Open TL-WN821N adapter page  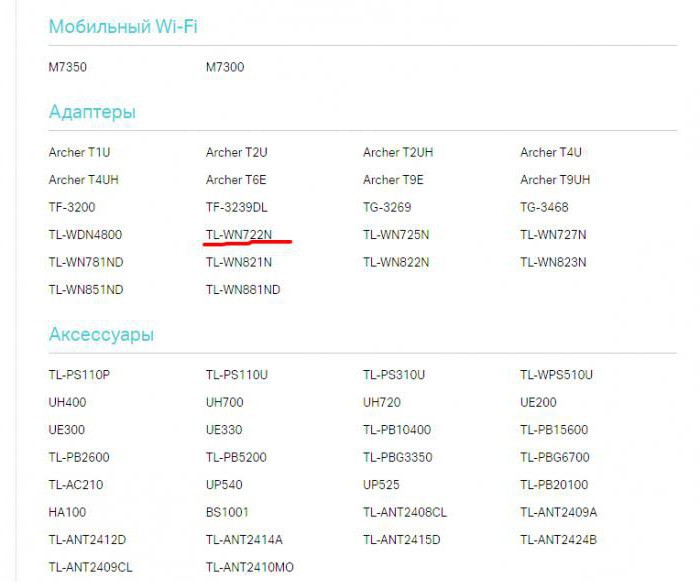(x=239, y=262)
